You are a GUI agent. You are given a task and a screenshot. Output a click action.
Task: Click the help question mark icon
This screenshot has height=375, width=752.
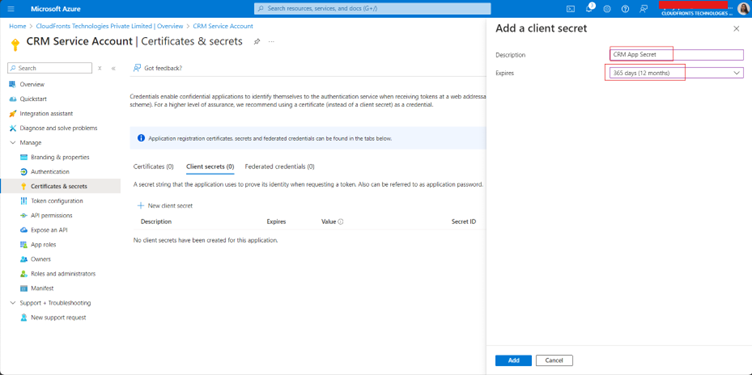(x=625, y=9)
